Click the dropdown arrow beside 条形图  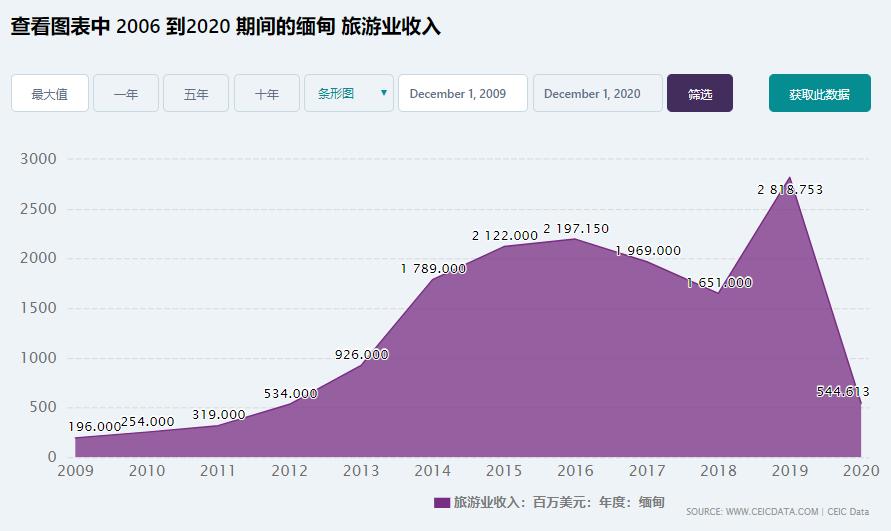pos(383,93)
